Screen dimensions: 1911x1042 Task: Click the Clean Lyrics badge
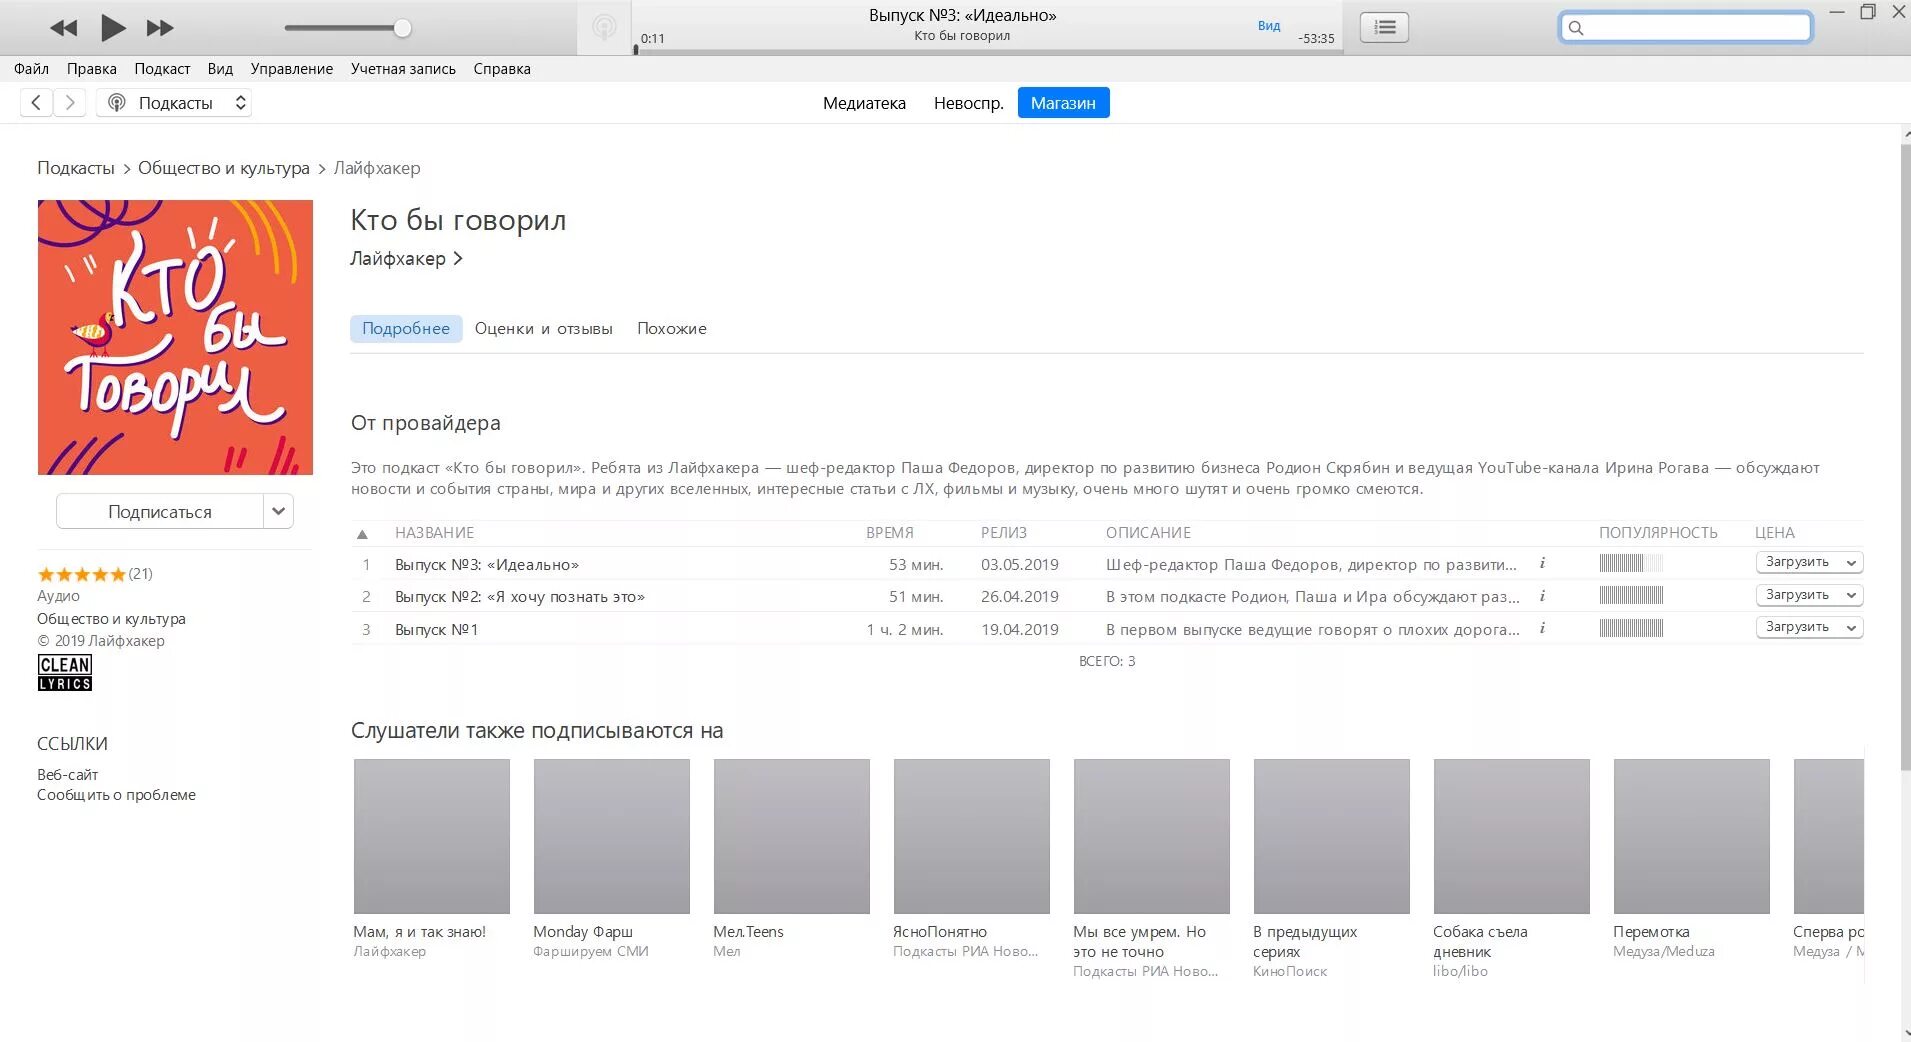click(x=65, y=673)
